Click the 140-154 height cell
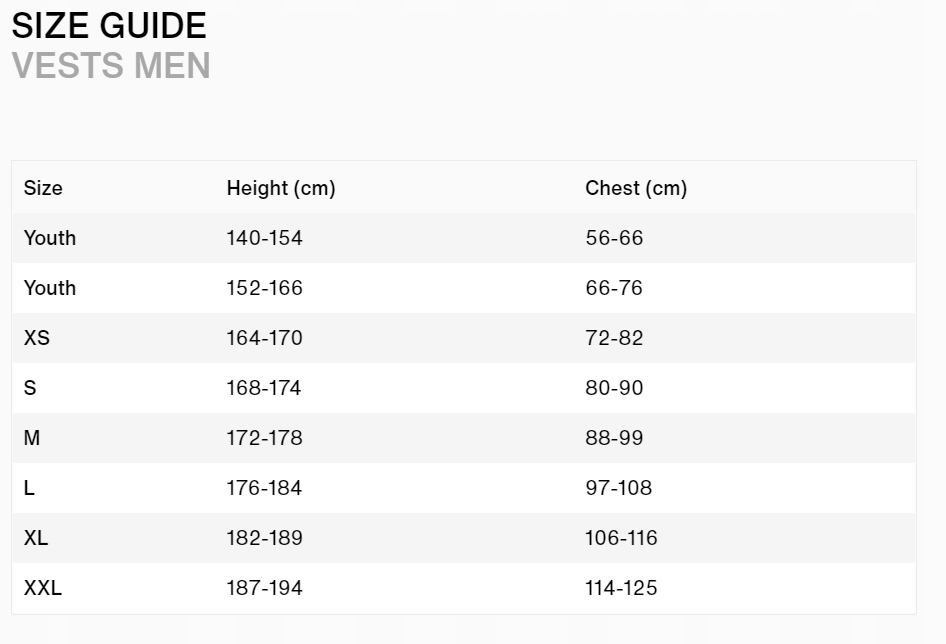Screen dimensions: 946x644 coord(264,238)
